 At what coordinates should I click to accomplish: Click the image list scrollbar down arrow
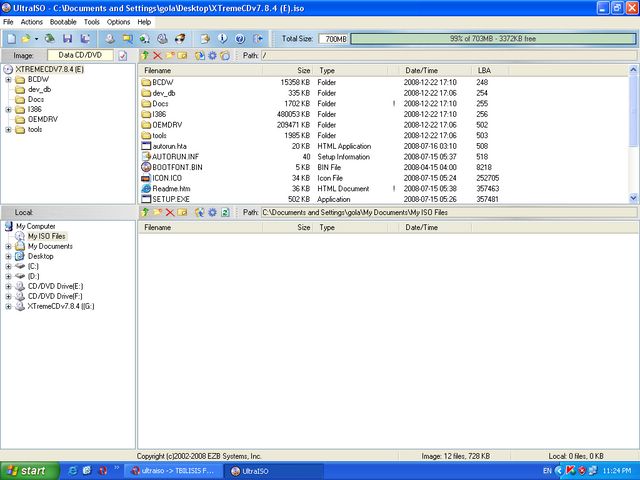point(633,198)
